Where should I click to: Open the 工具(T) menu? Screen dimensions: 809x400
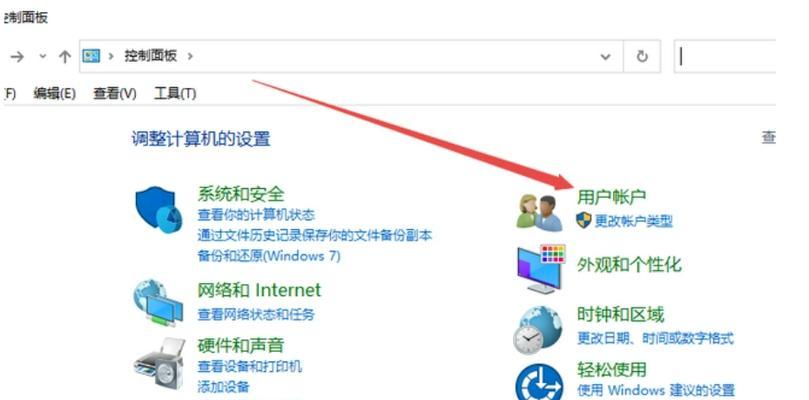click(175, 93)
